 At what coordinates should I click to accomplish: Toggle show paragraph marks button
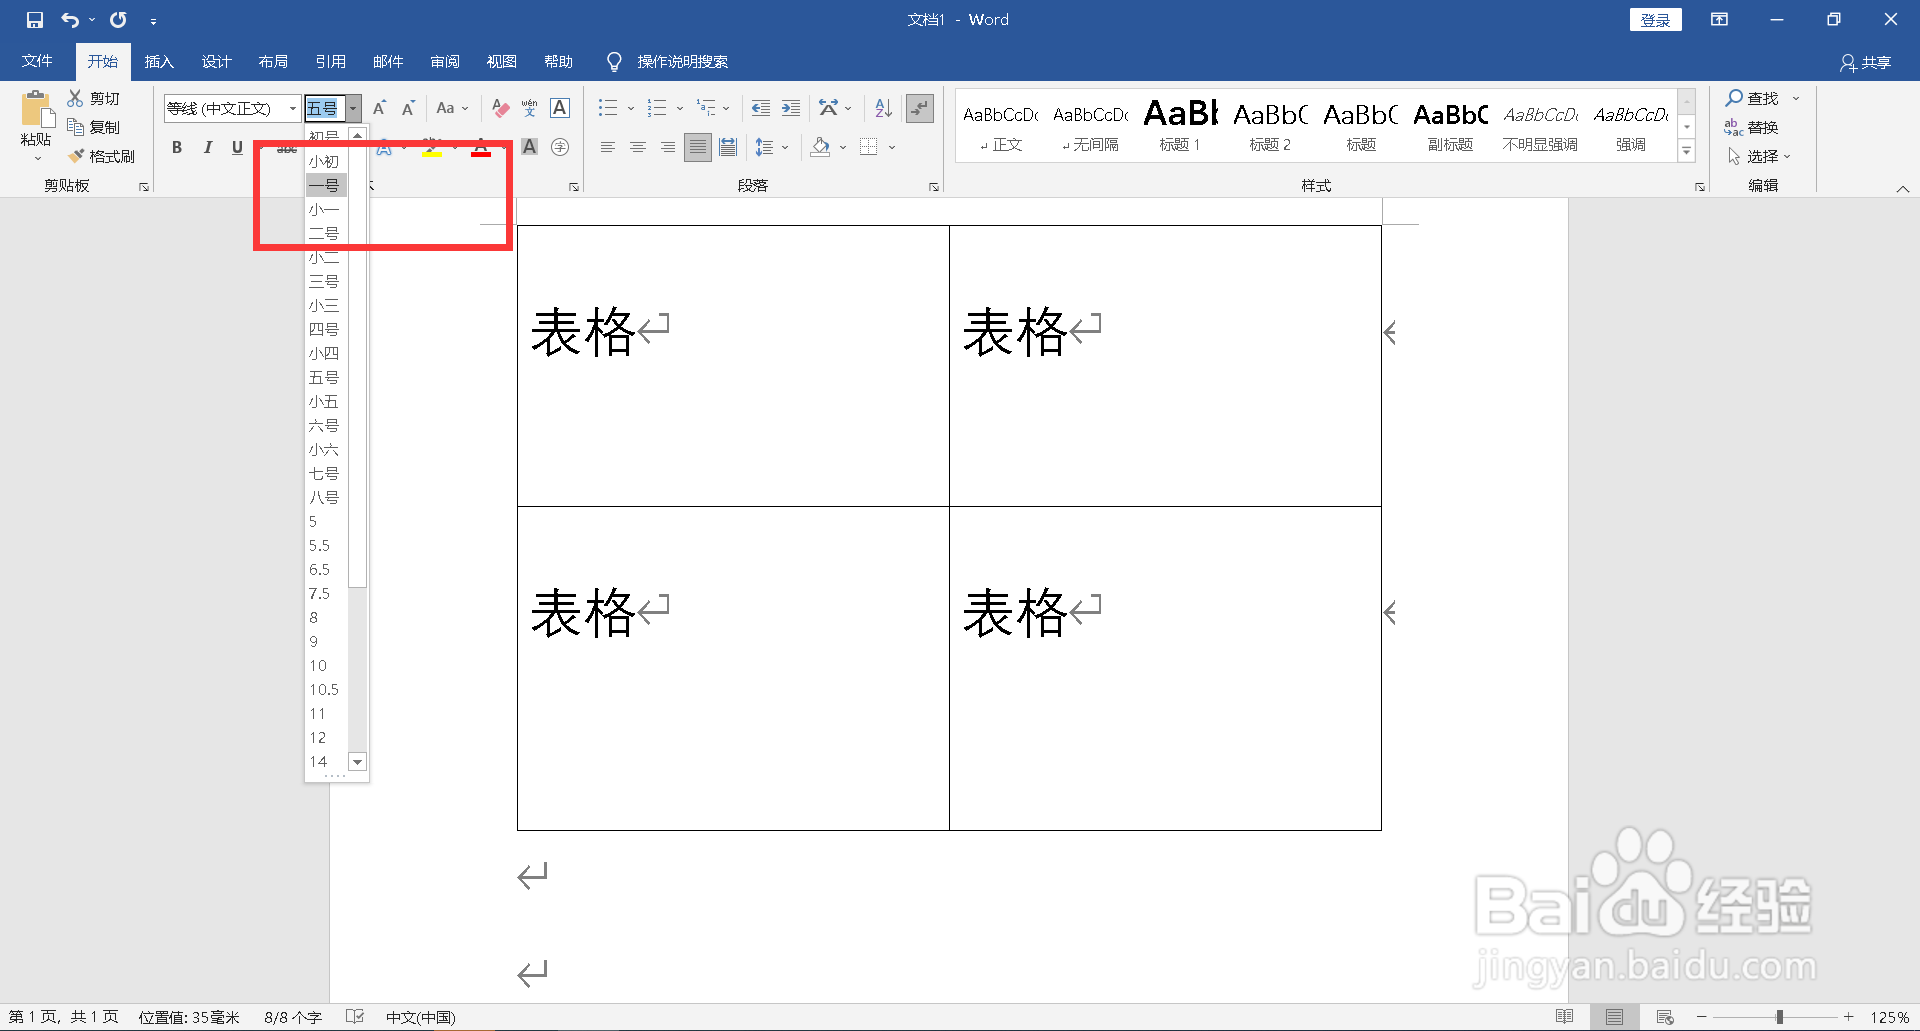pos(920,108)
